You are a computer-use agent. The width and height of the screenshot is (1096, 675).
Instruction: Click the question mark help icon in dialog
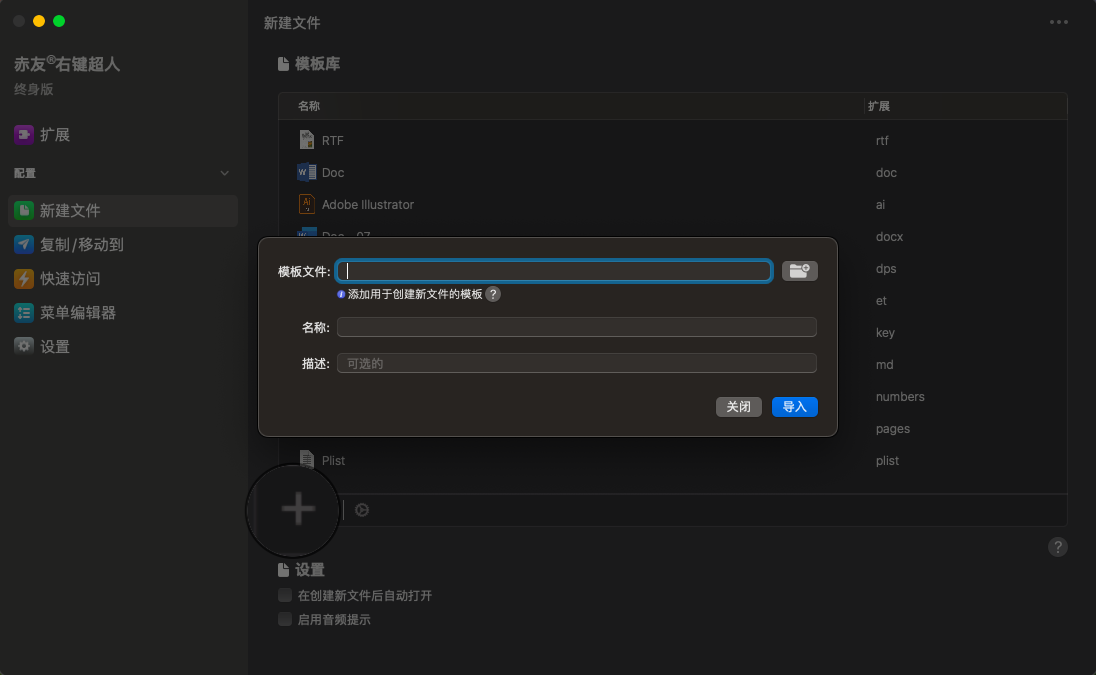pyautogui.click(x=493, y=294)
